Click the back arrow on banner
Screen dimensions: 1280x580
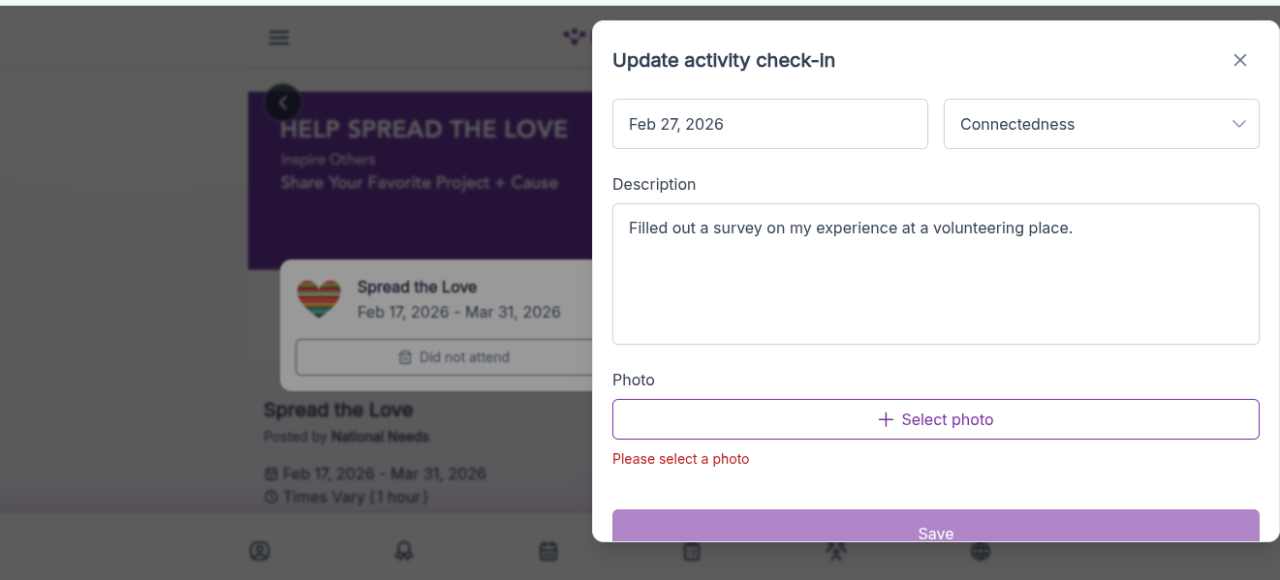pos(283,102)
